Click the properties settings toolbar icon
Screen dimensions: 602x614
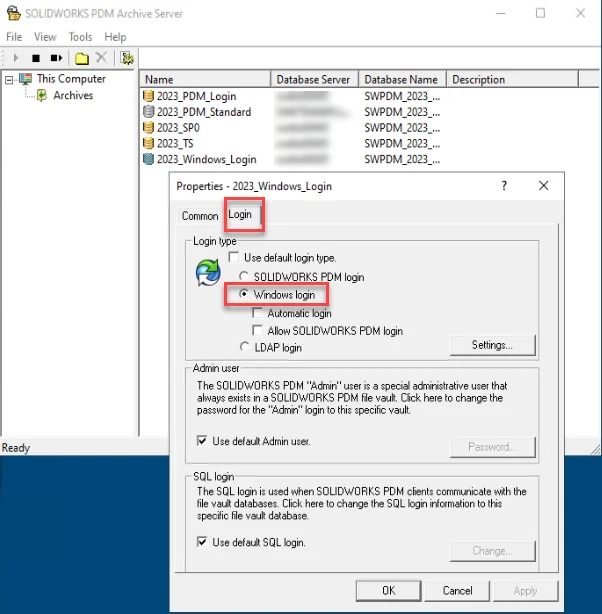127,58
